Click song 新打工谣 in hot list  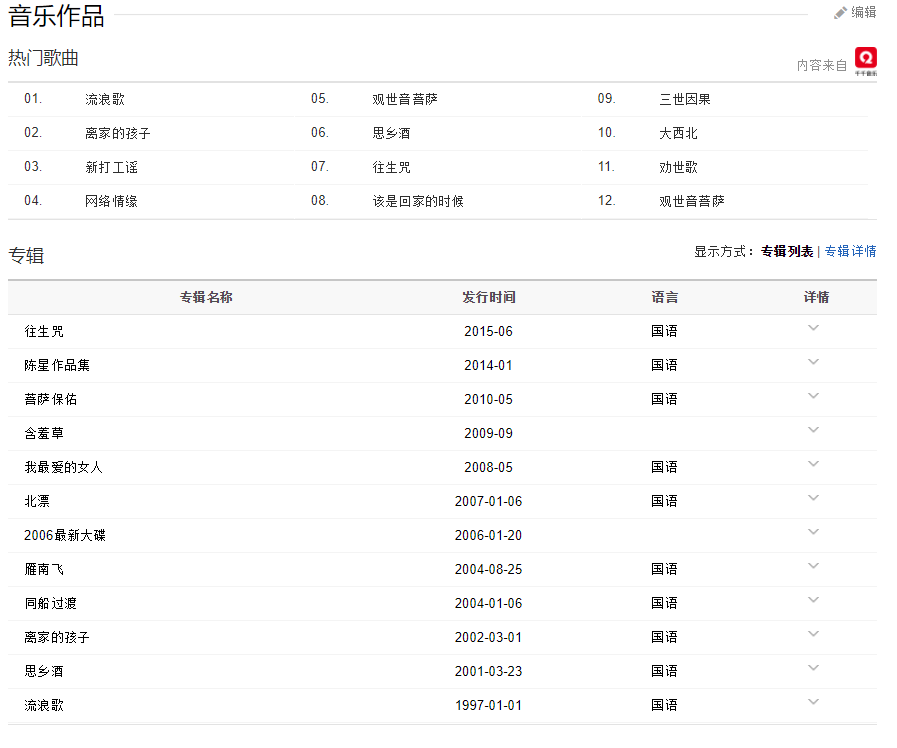111,167
